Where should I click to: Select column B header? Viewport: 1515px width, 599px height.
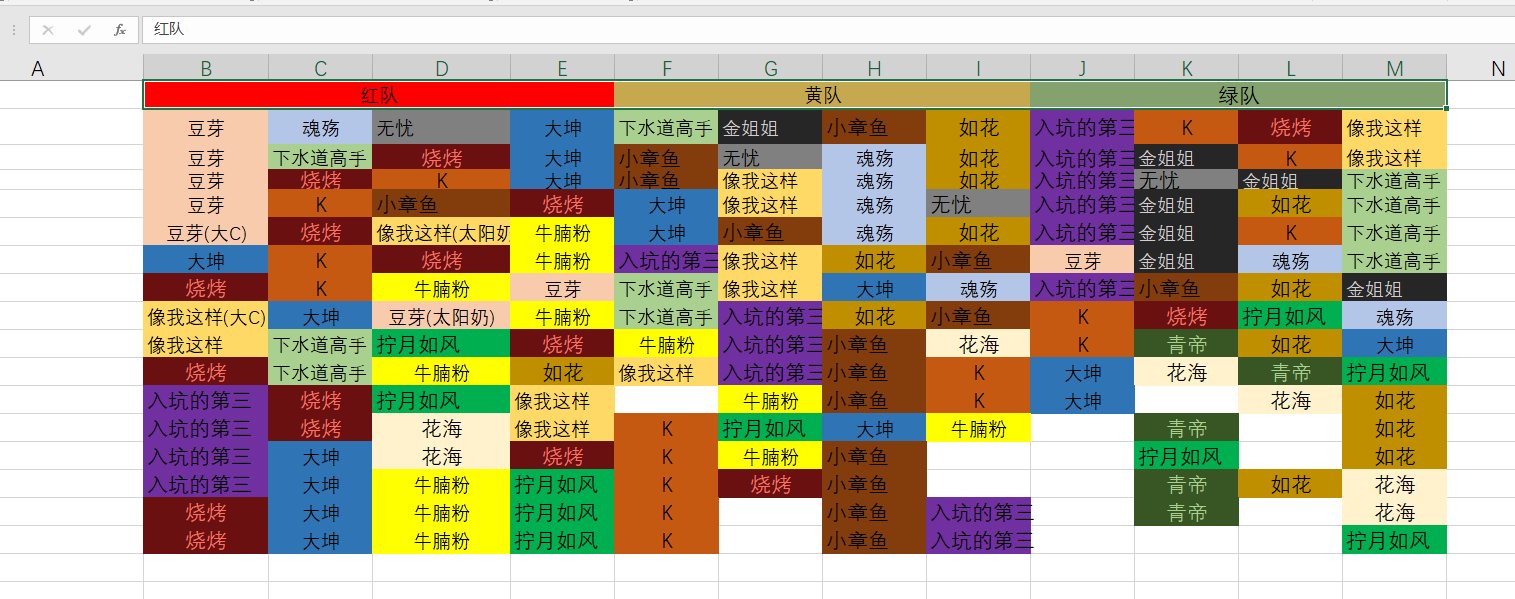click(205, 69)
